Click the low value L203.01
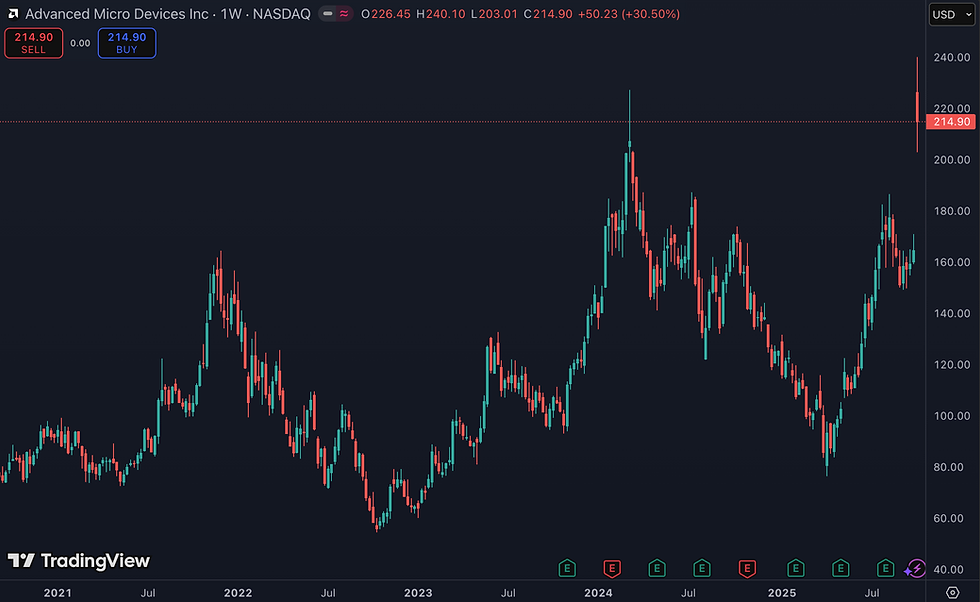The height and width of the screenshot is (602, 980). pyautogui.click(x=494, y=14)
